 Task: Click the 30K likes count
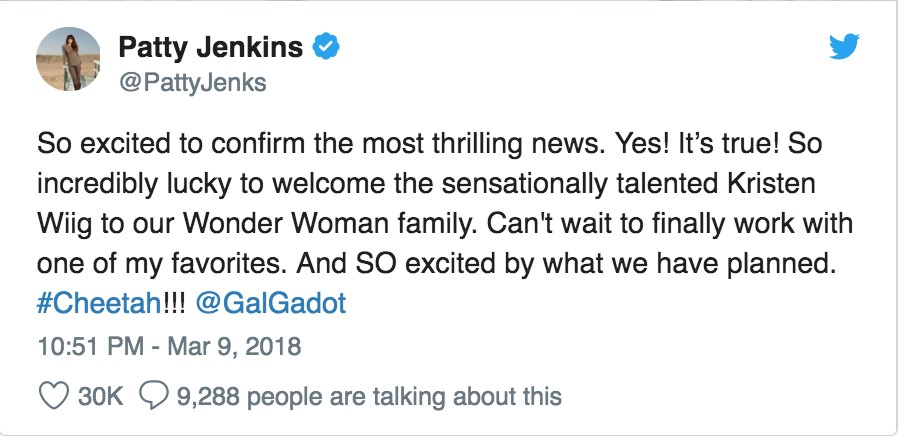coord(100,396)
